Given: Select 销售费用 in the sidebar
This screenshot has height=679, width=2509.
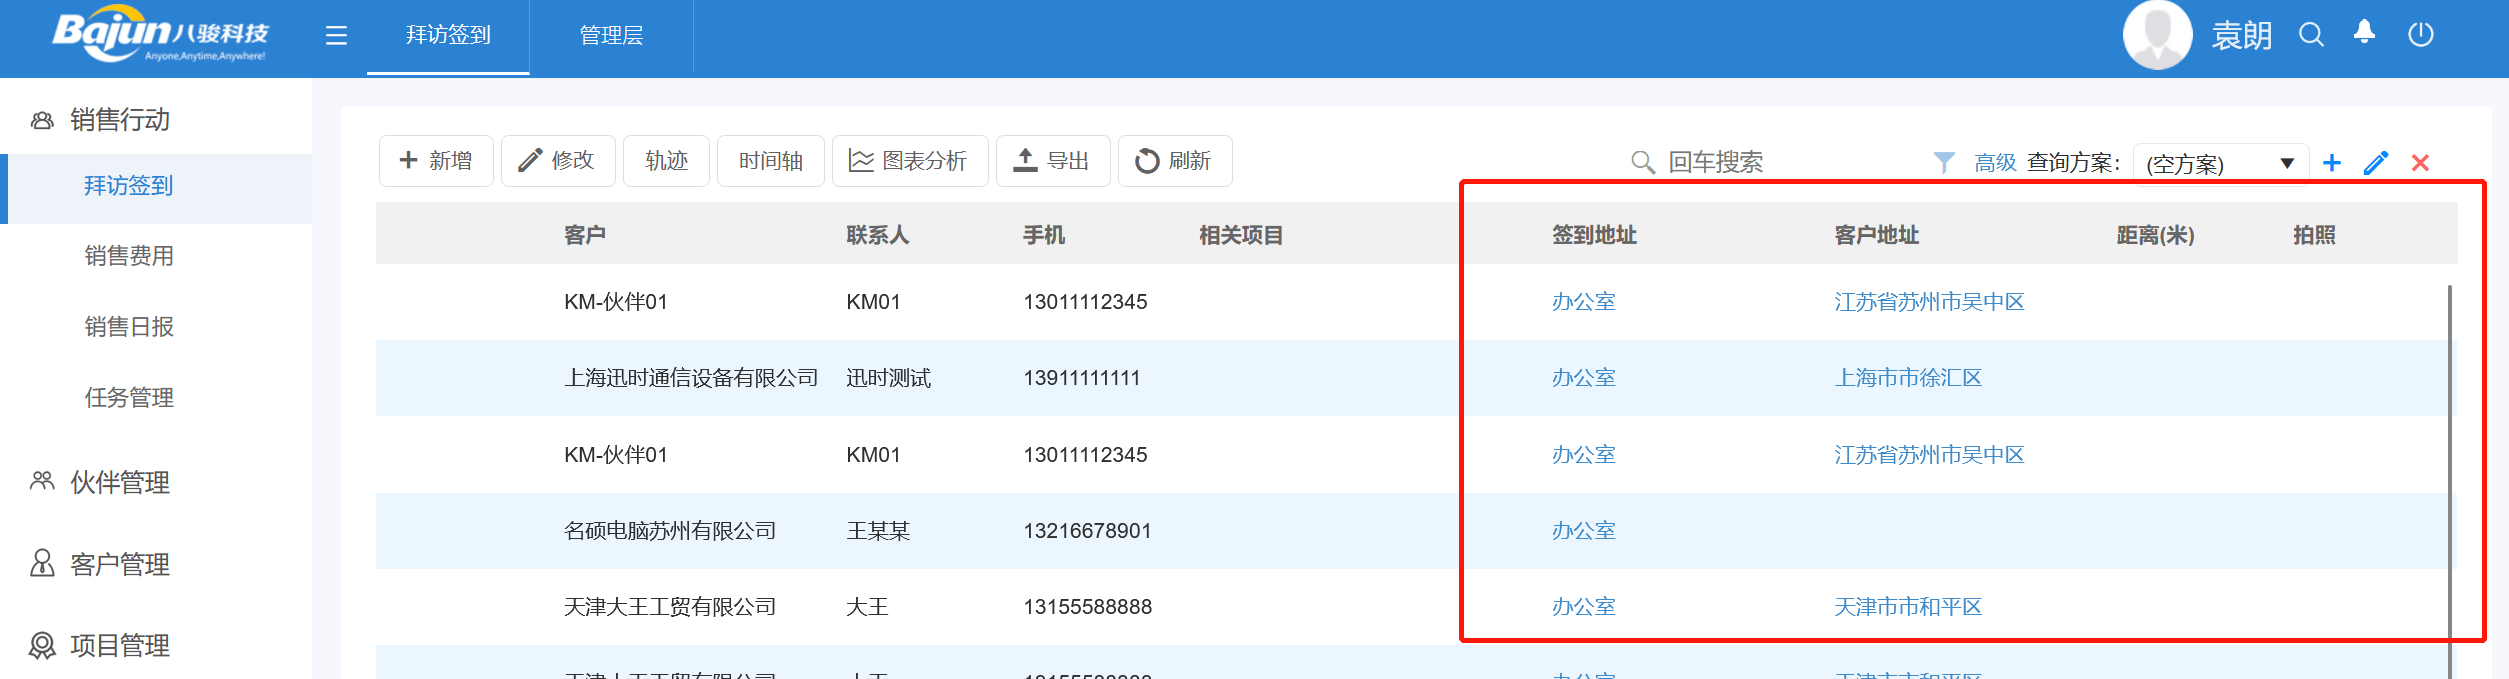Looking at the screenshot, I should tap(129, 256).
